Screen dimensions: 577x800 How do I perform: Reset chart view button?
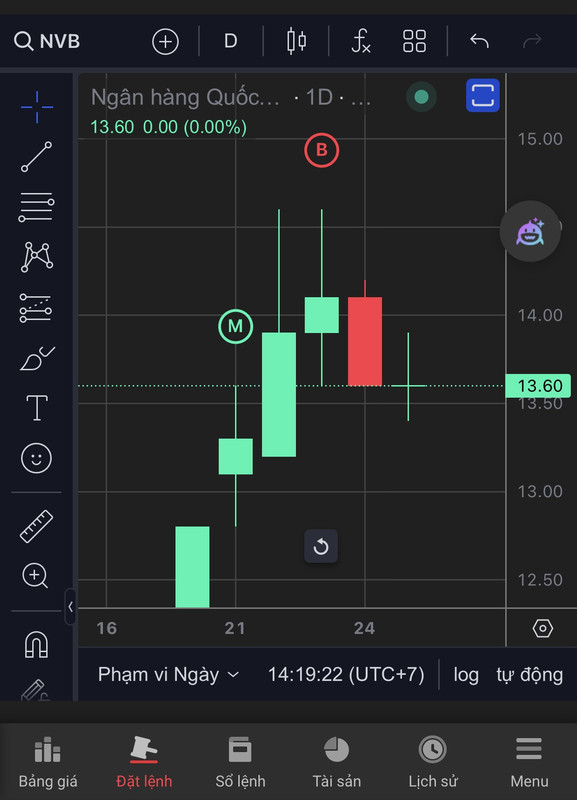(321, 546)
